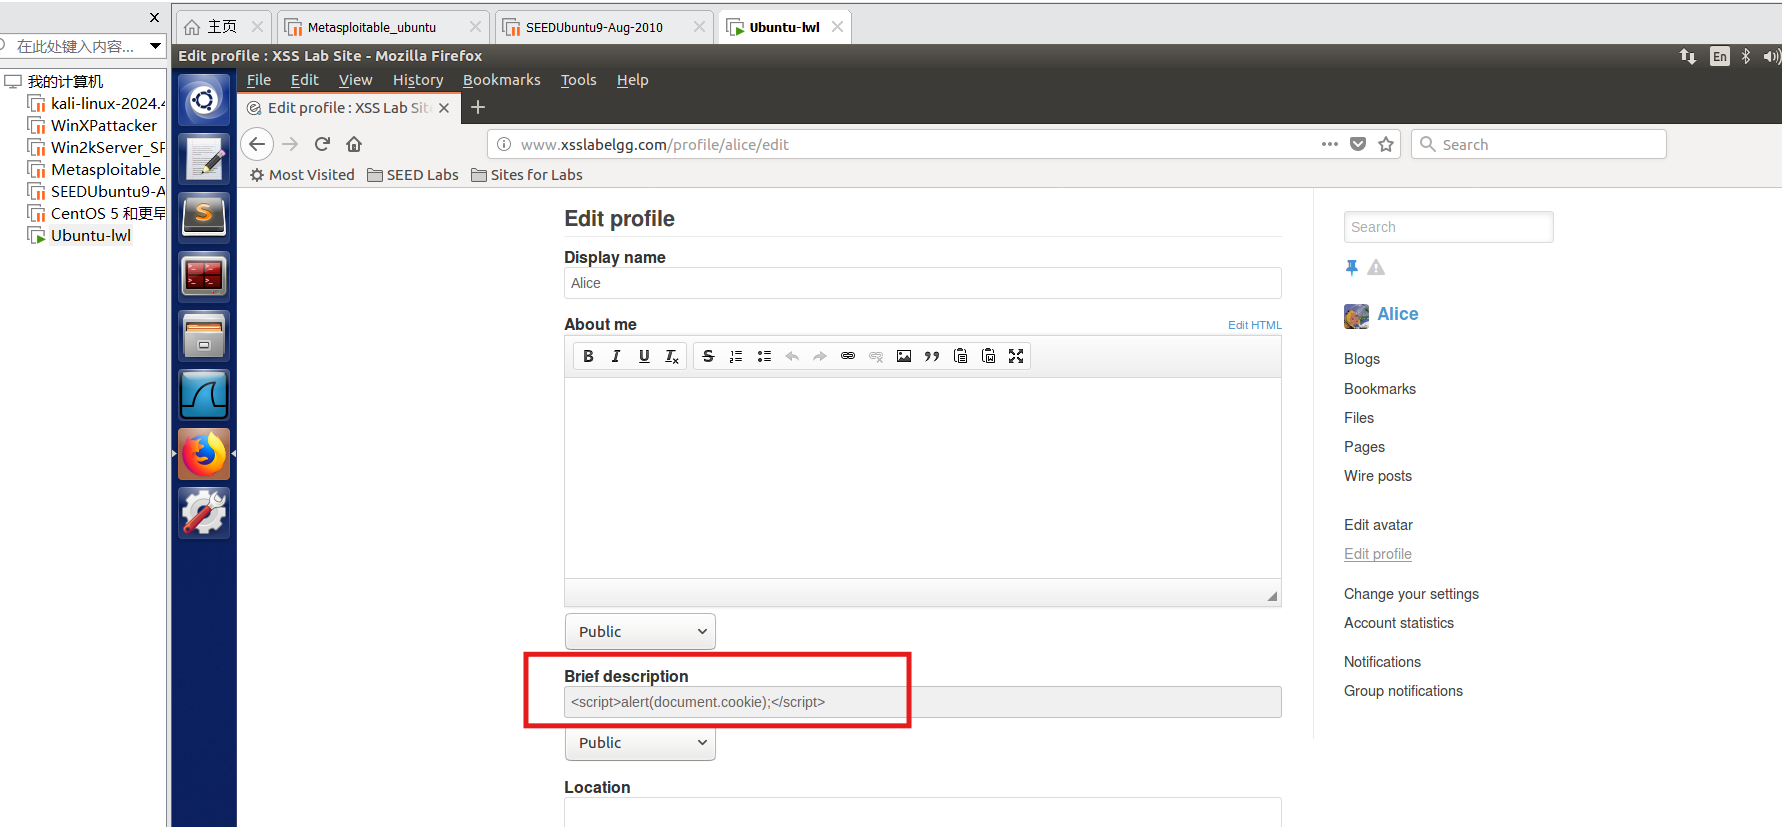1782x827 pixels.
Task: Open Alice profile link
Action: 1397,314
